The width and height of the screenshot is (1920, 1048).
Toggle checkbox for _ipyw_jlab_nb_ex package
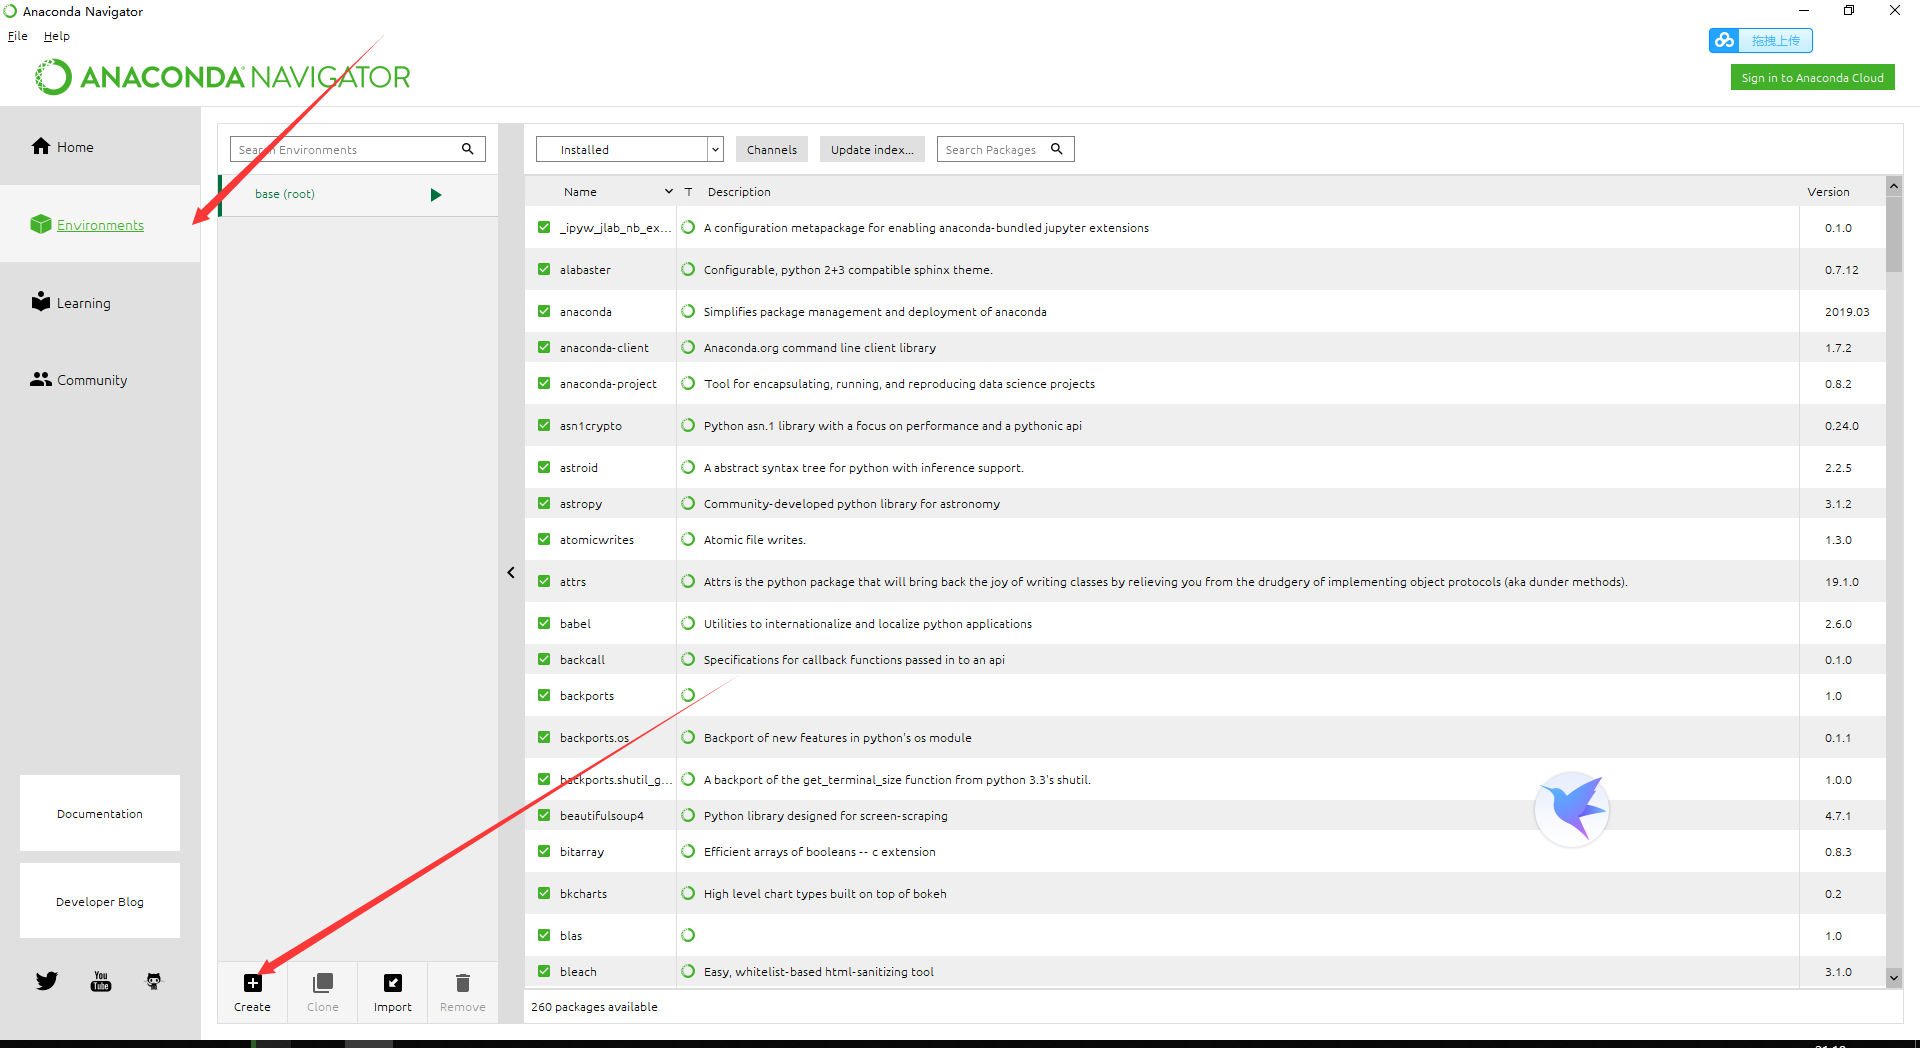[x=544, y=227]
